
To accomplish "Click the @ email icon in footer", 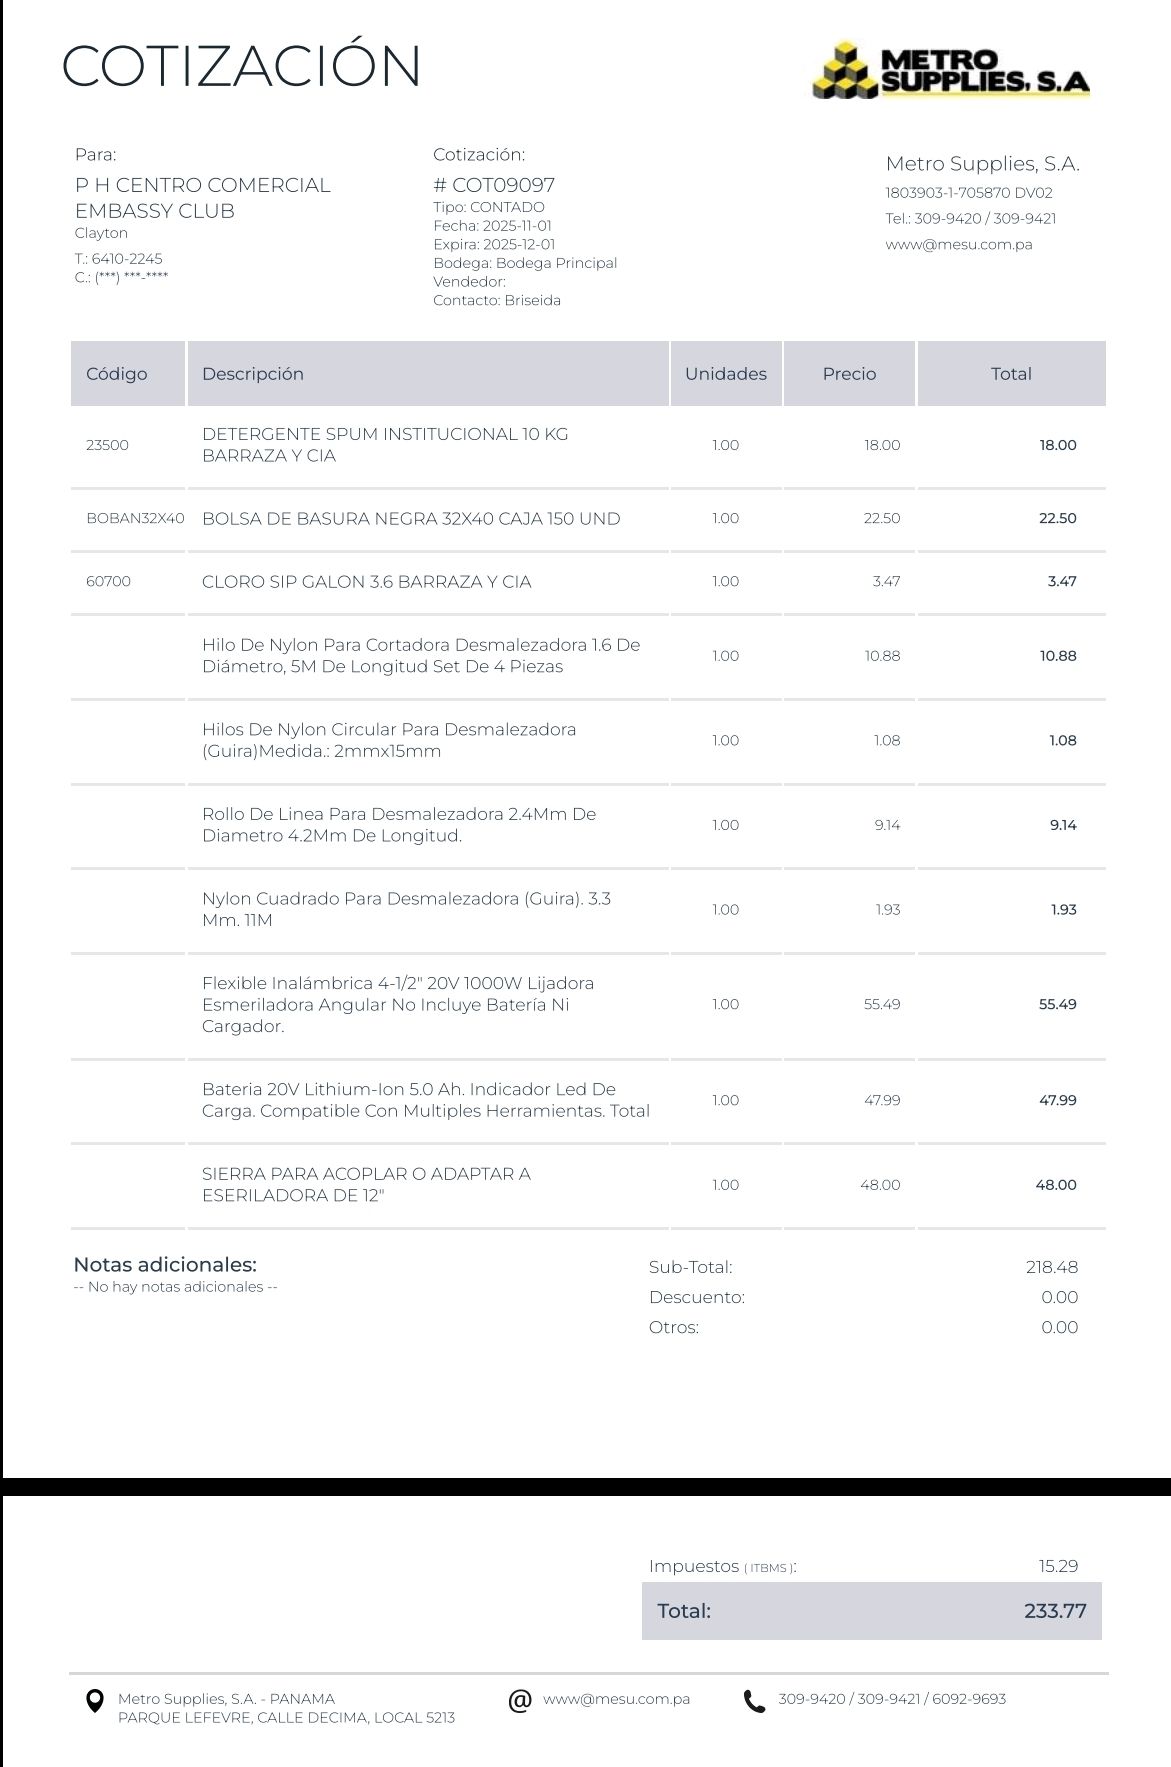I will (x=519, y=1700).
